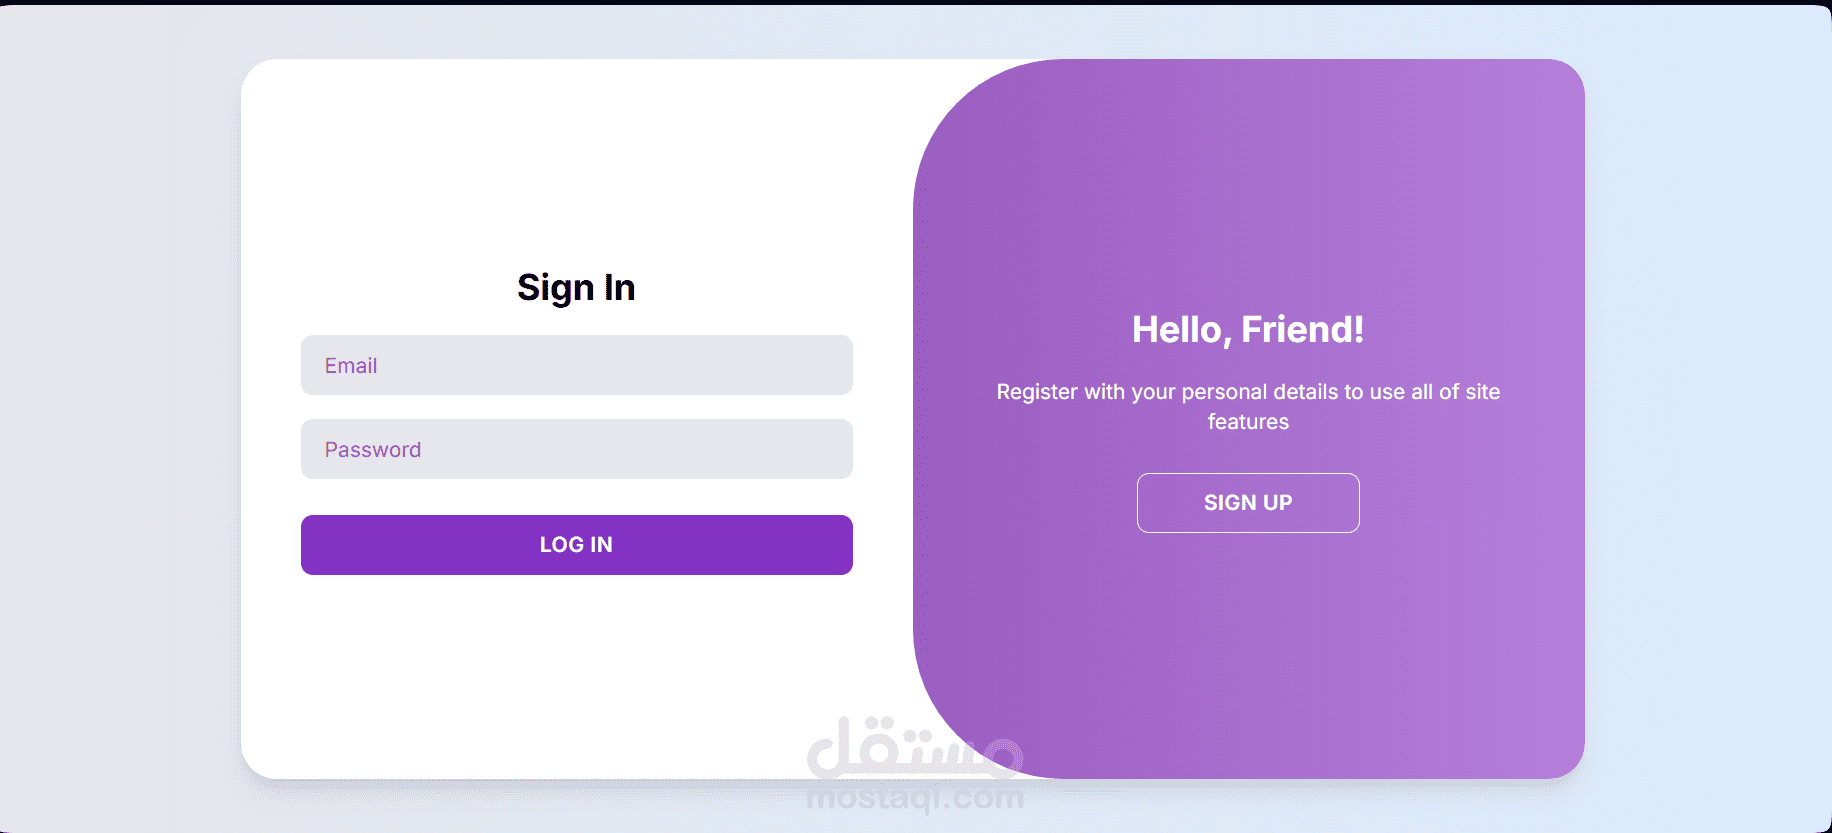Screen dimensions: 1832x833
Task: Click the SIGN UP label text
Action: (1247, 503)
